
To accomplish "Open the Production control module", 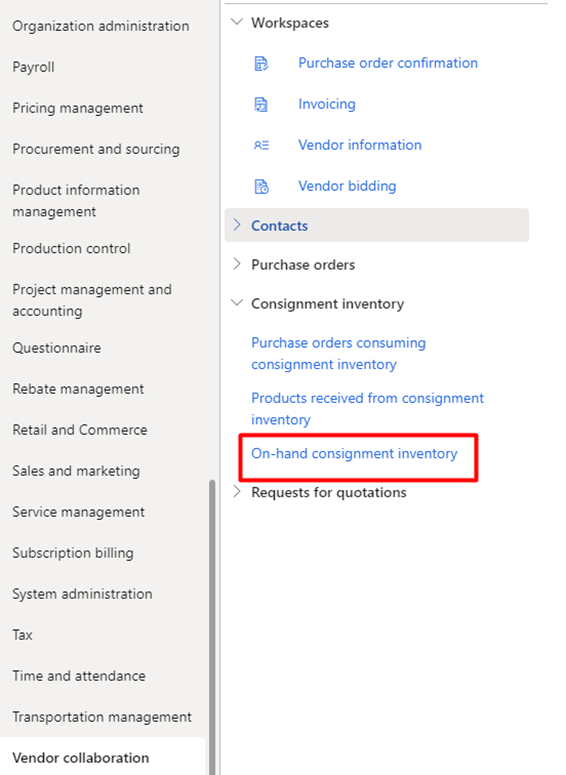I will pos(71,248).
